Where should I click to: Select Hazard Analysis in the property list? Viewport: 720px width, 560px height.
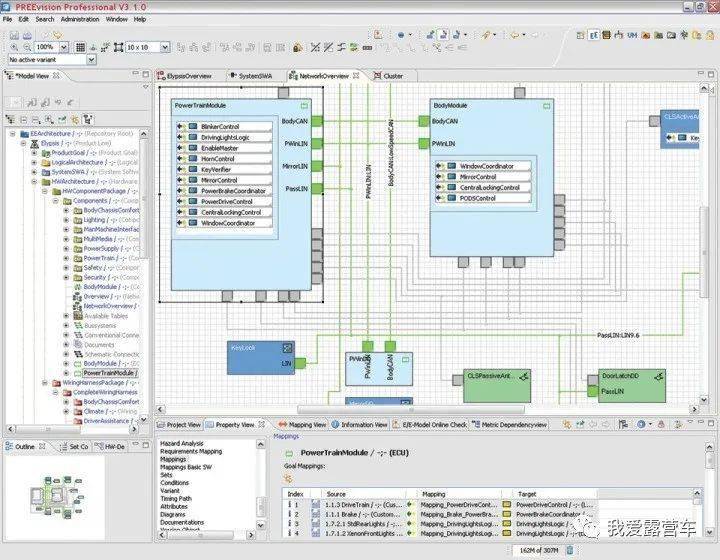pyautogui.click(x=181, y=443)
